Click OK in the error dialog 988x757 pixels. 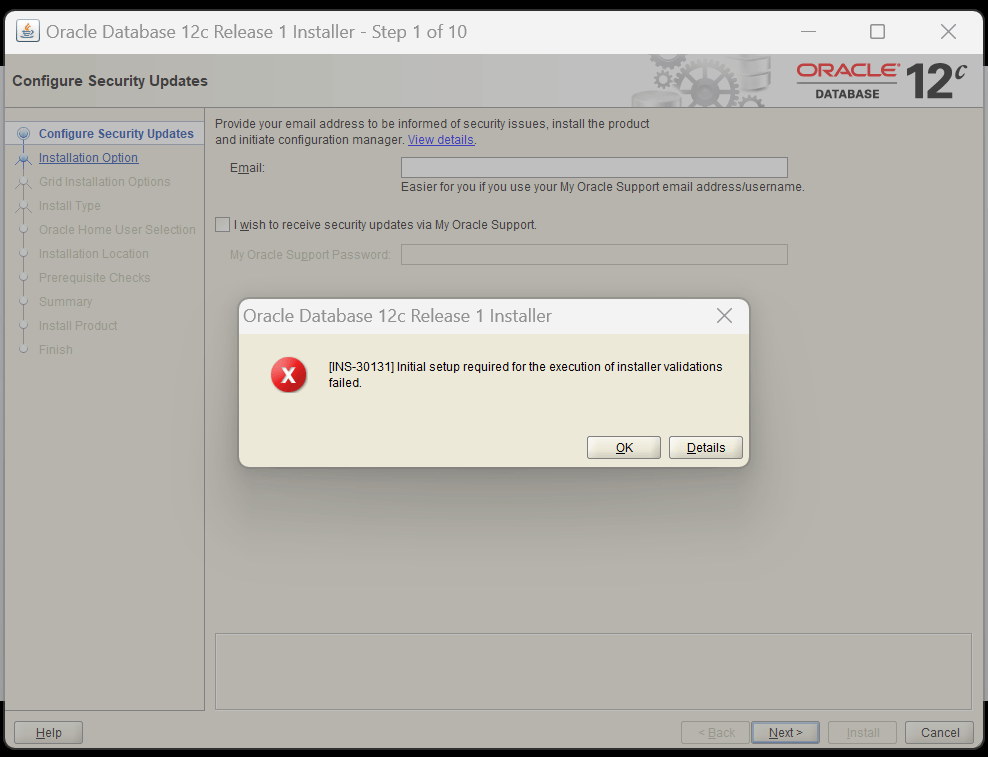623,448
